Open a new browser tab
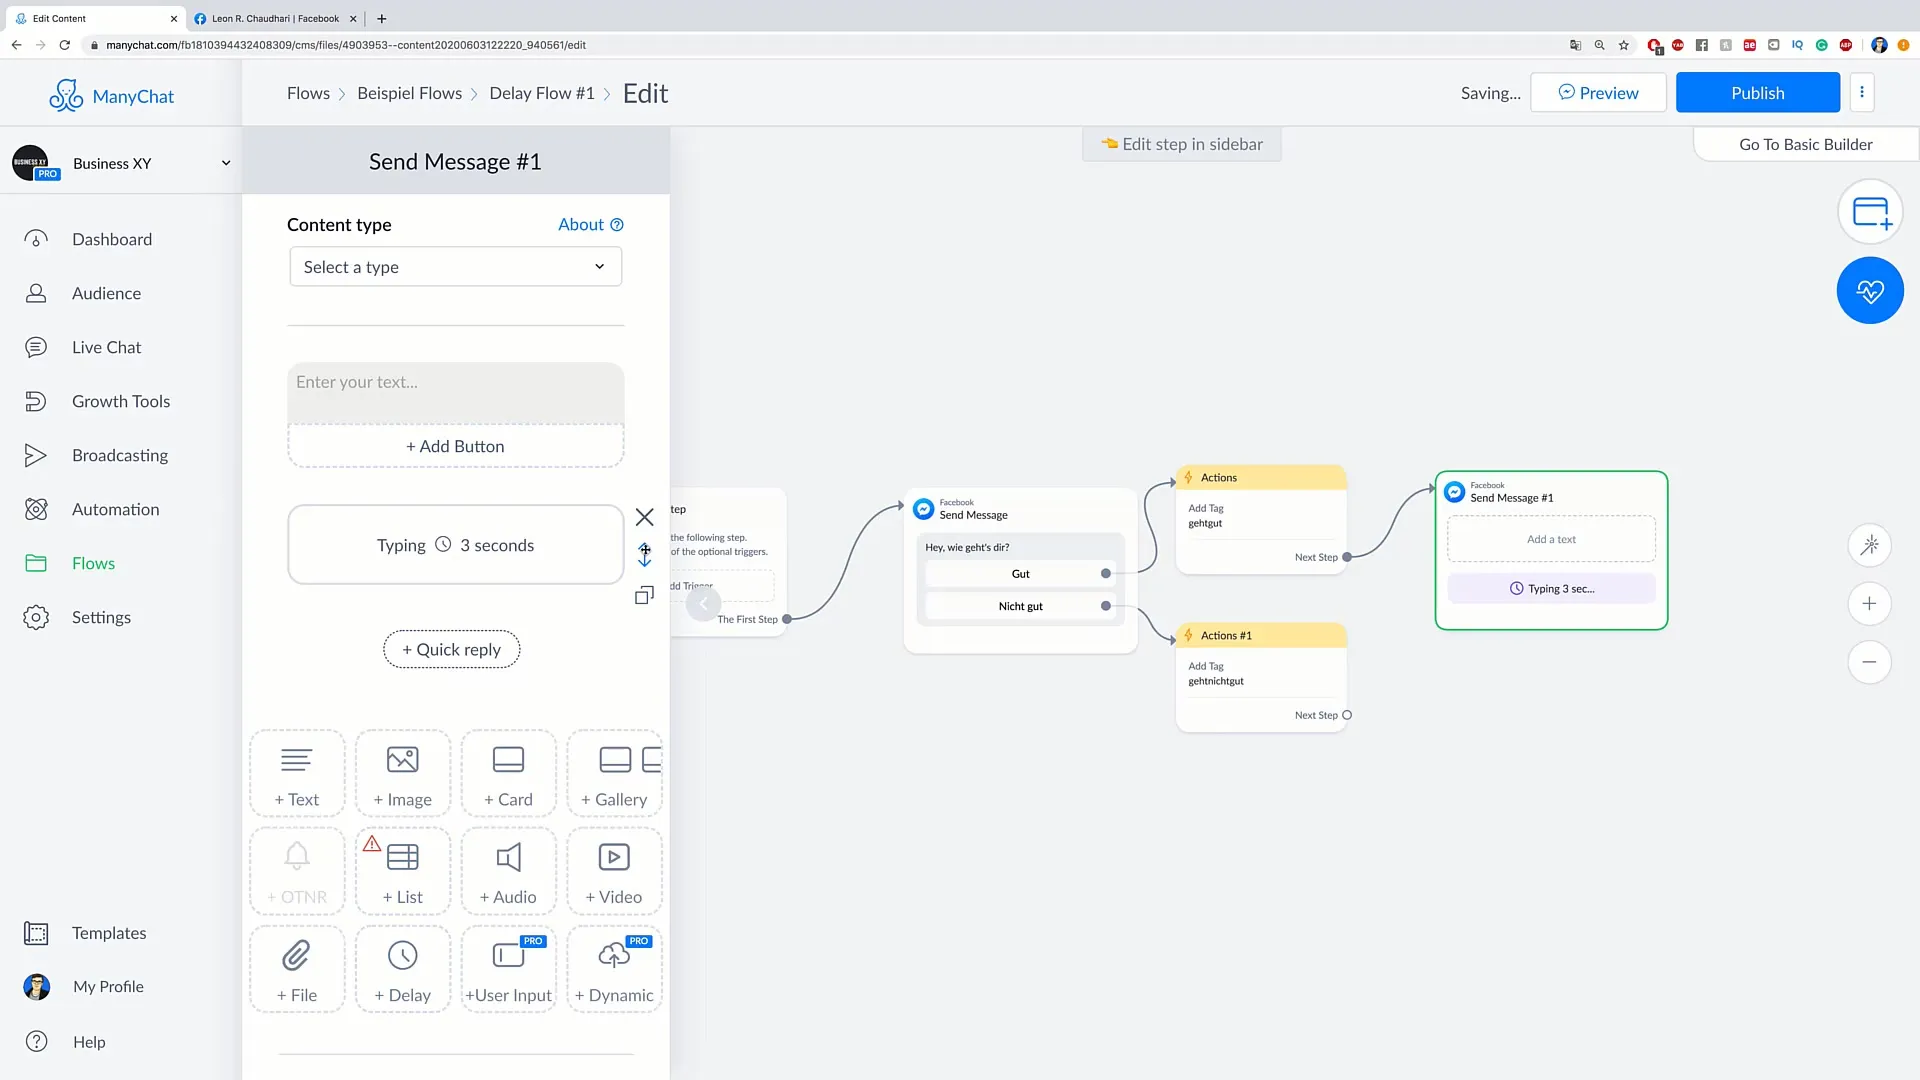 click(x=381, y=18)
